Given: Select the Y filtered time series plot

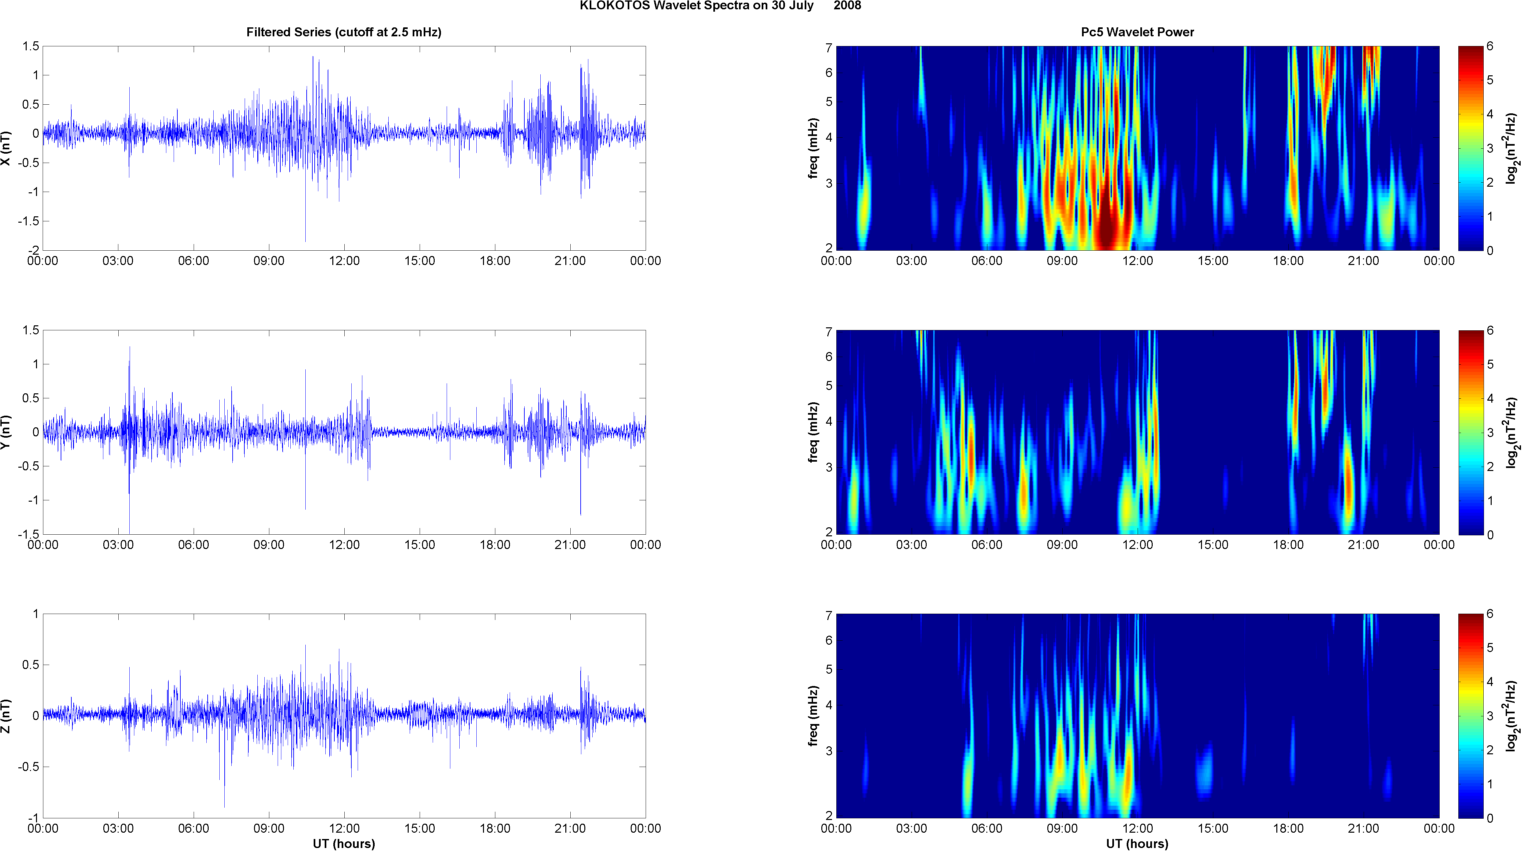Looking at the screenshot, I should 344,432.
